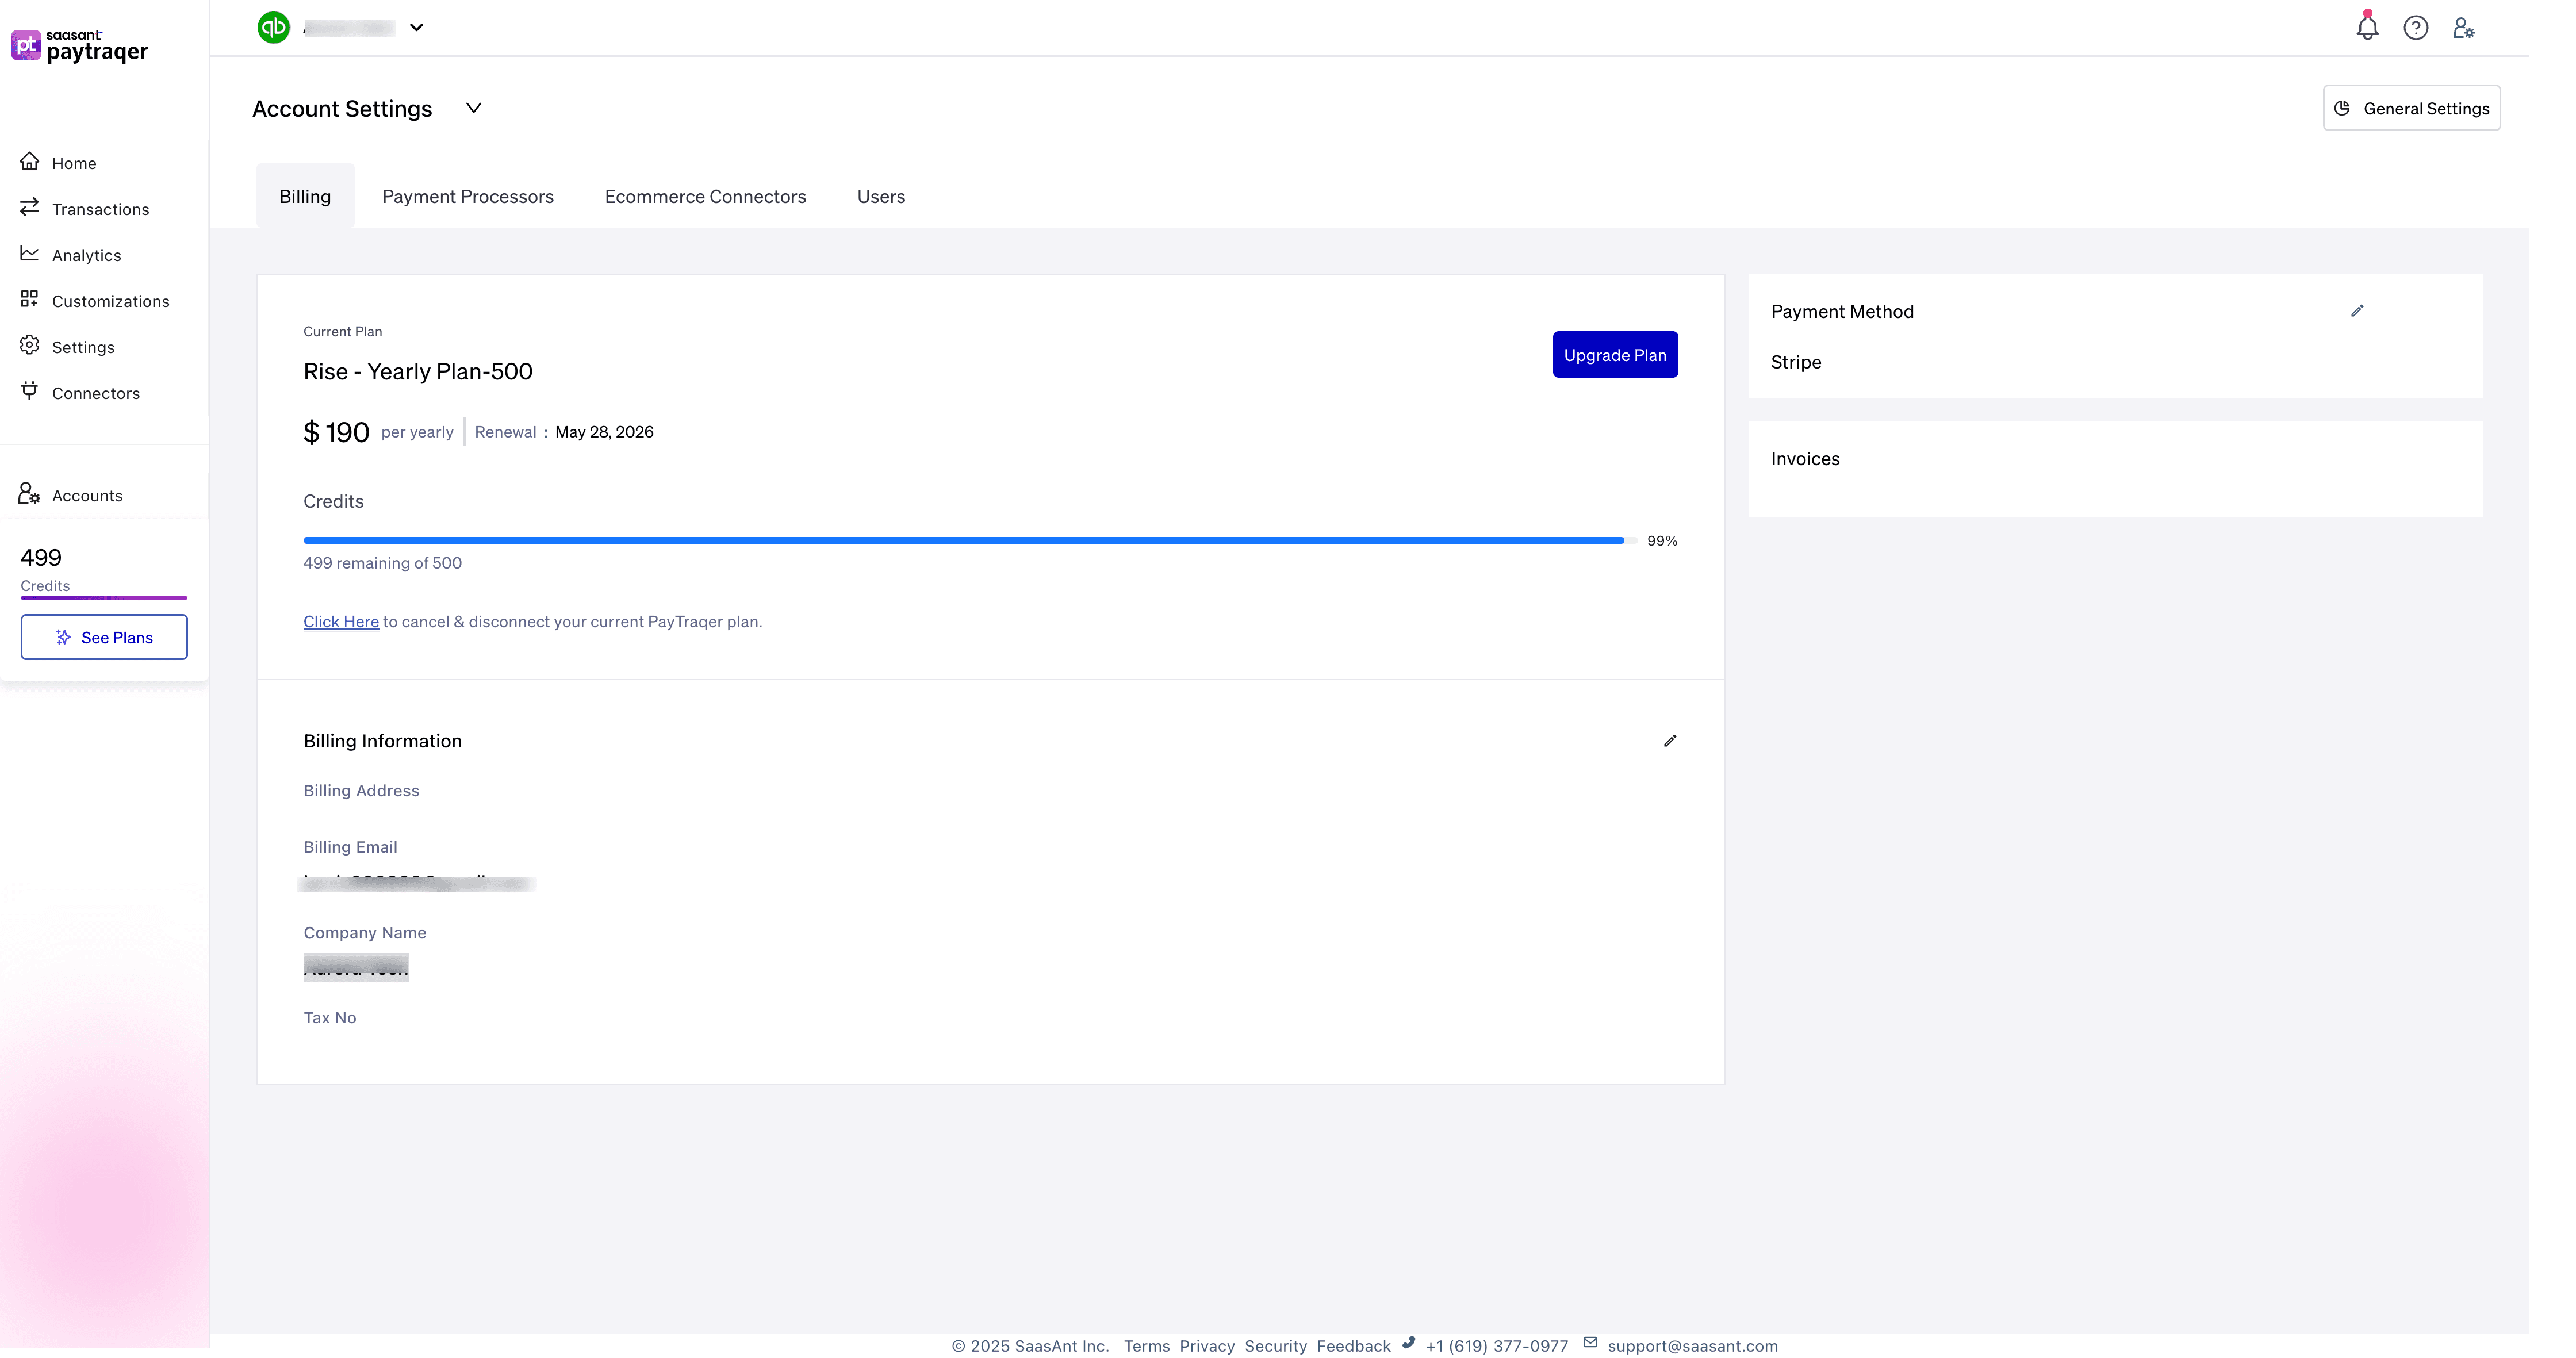The height and width of the screenshot is (1358, 2576).
Task: Edit Billing Information using pencil icon
Action: pyautogui.click(x=1670, y=740)
